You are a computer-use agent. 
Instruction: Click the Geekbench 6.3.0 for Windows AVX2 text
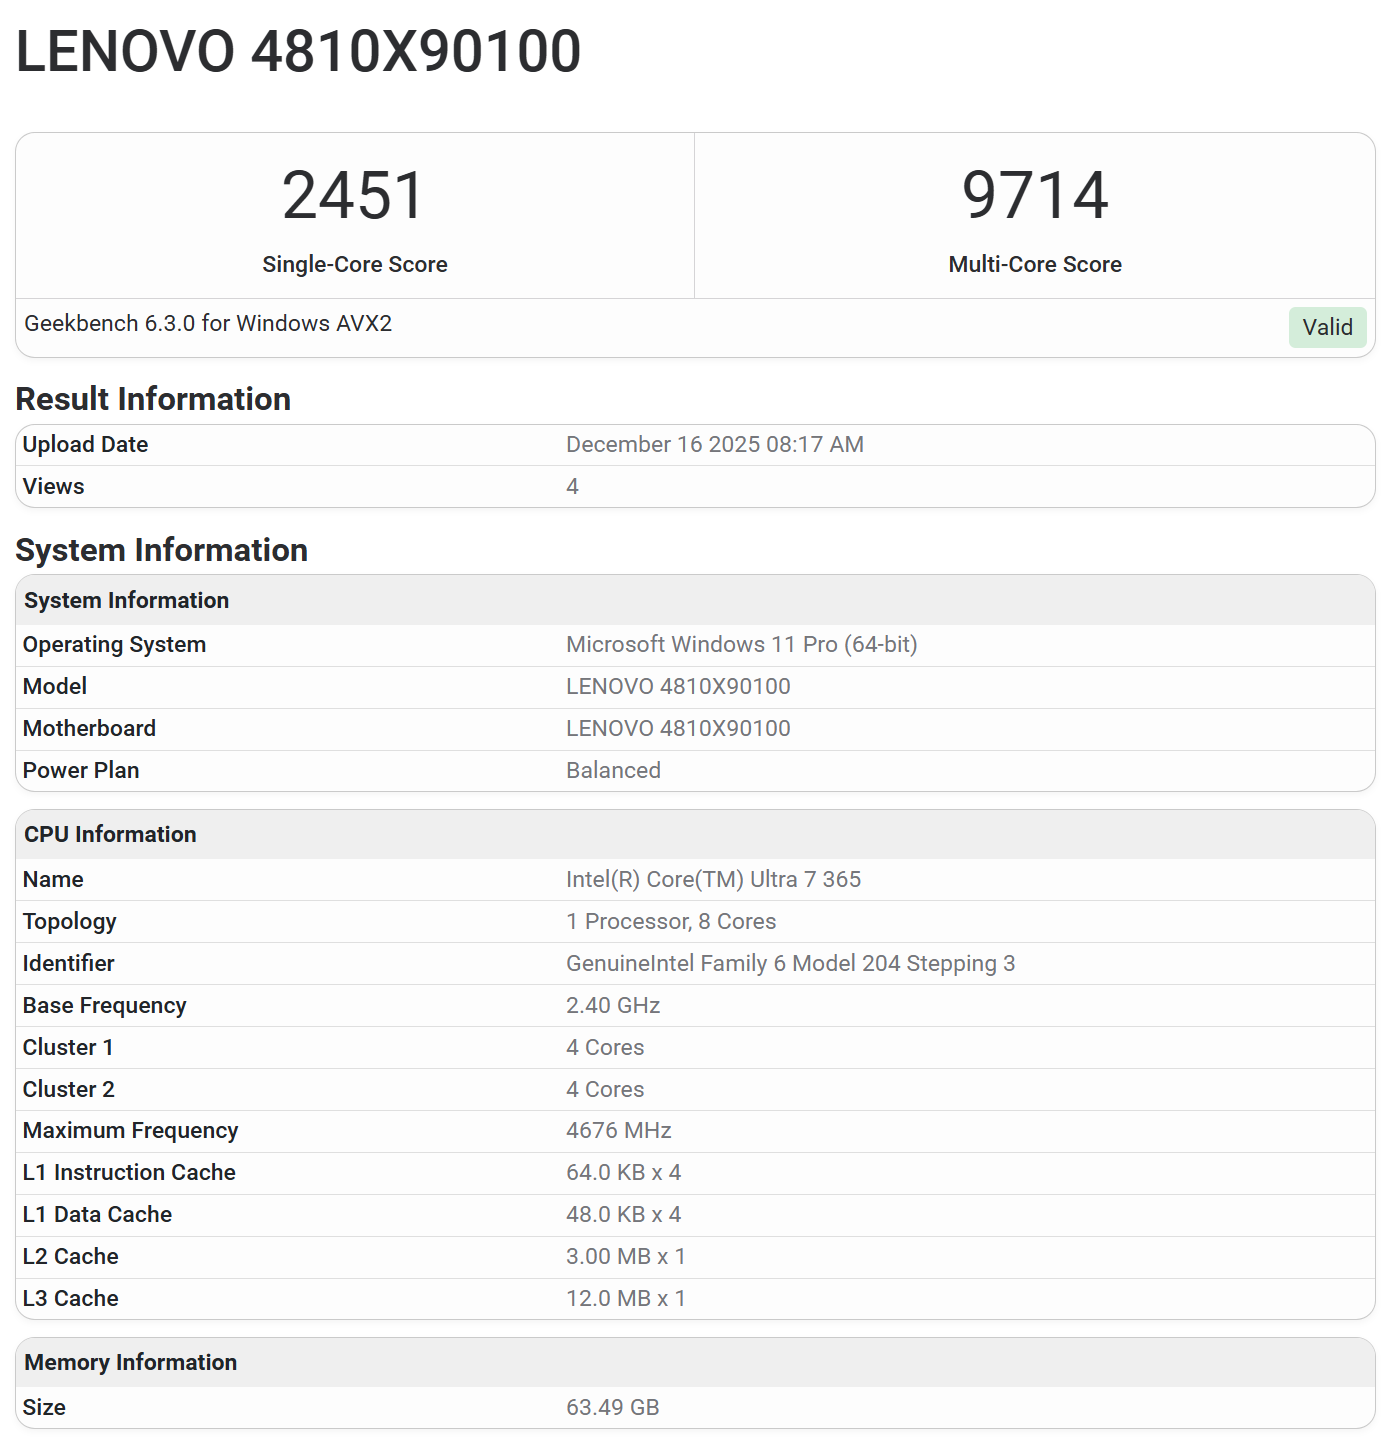(208, 324)
